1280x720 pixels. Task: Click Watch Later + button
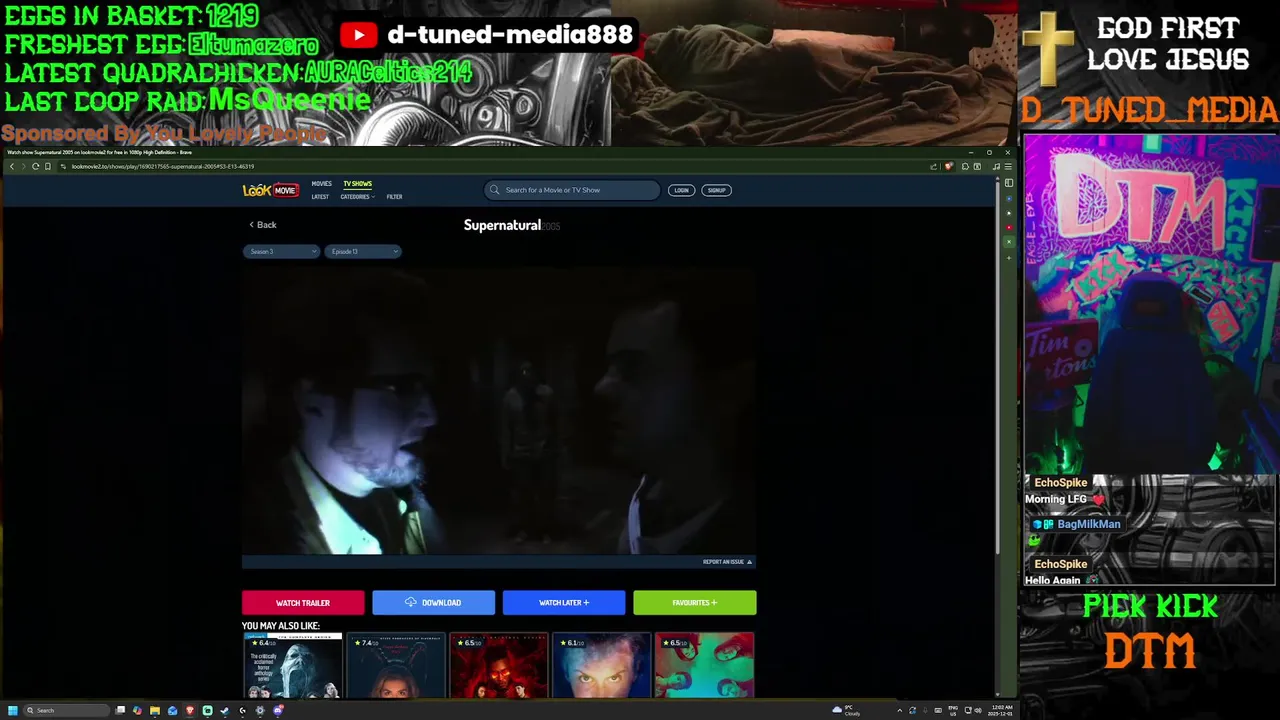(x=564, y=602)
